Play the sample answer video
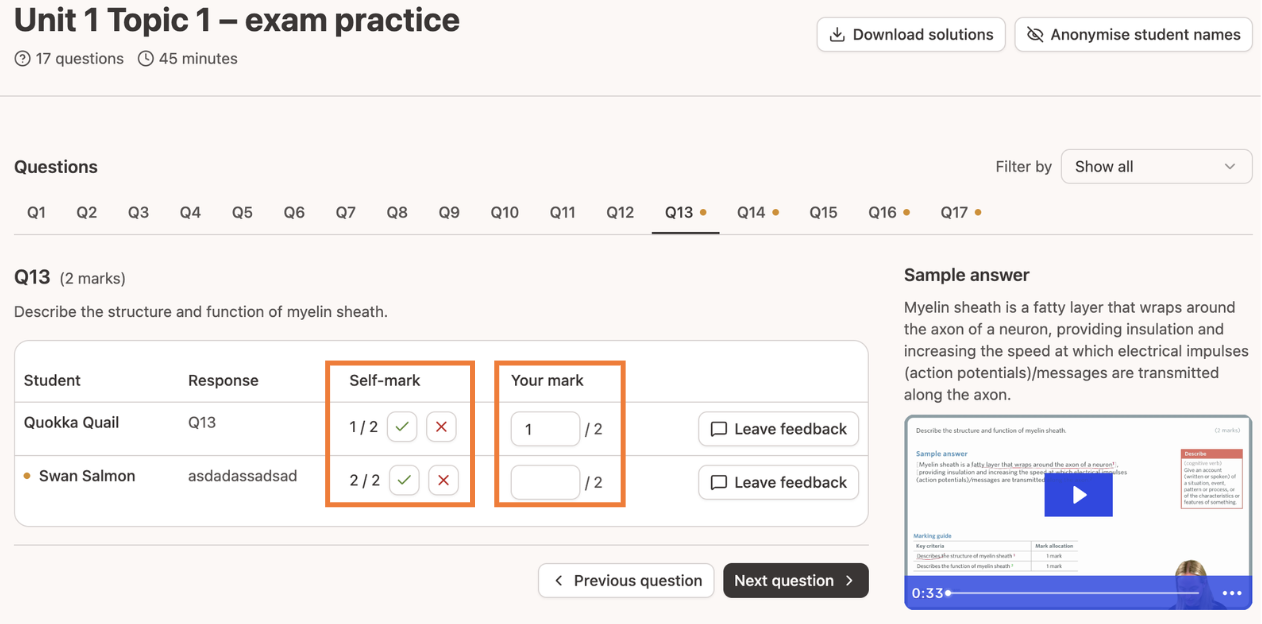 tap(1078, 495)
